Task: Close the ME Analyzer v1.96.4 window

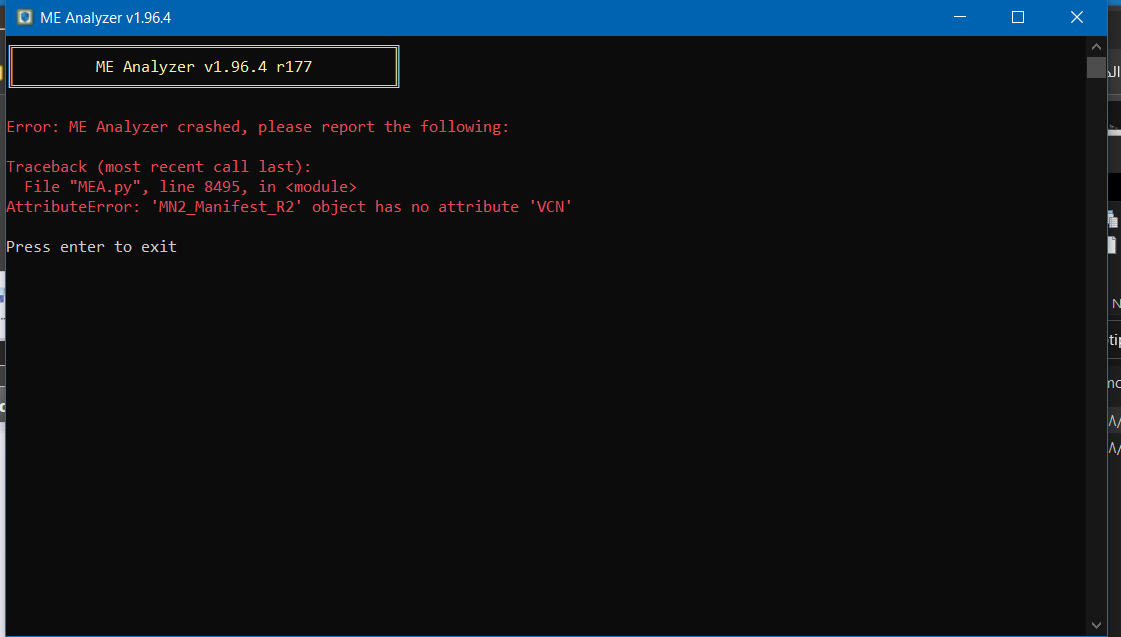Action: (x=1077, y=17)
